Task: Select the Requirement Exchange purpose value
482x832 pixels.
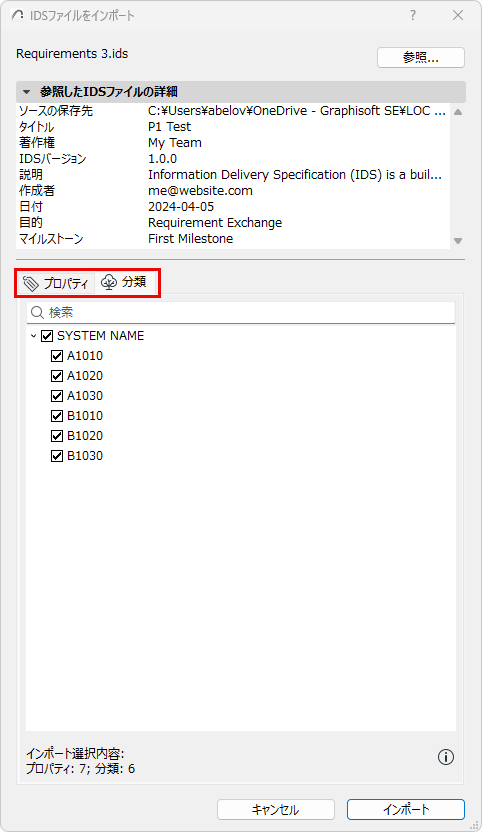Action: point(215,223)
